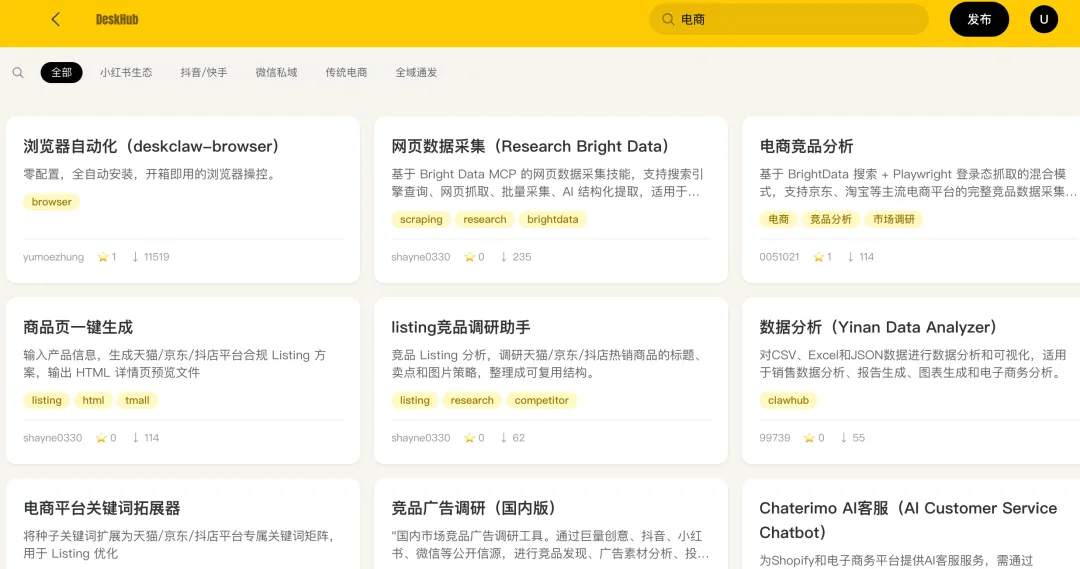
Task: Open 商品页一键生成 card title
Action: tap(78, 327)
